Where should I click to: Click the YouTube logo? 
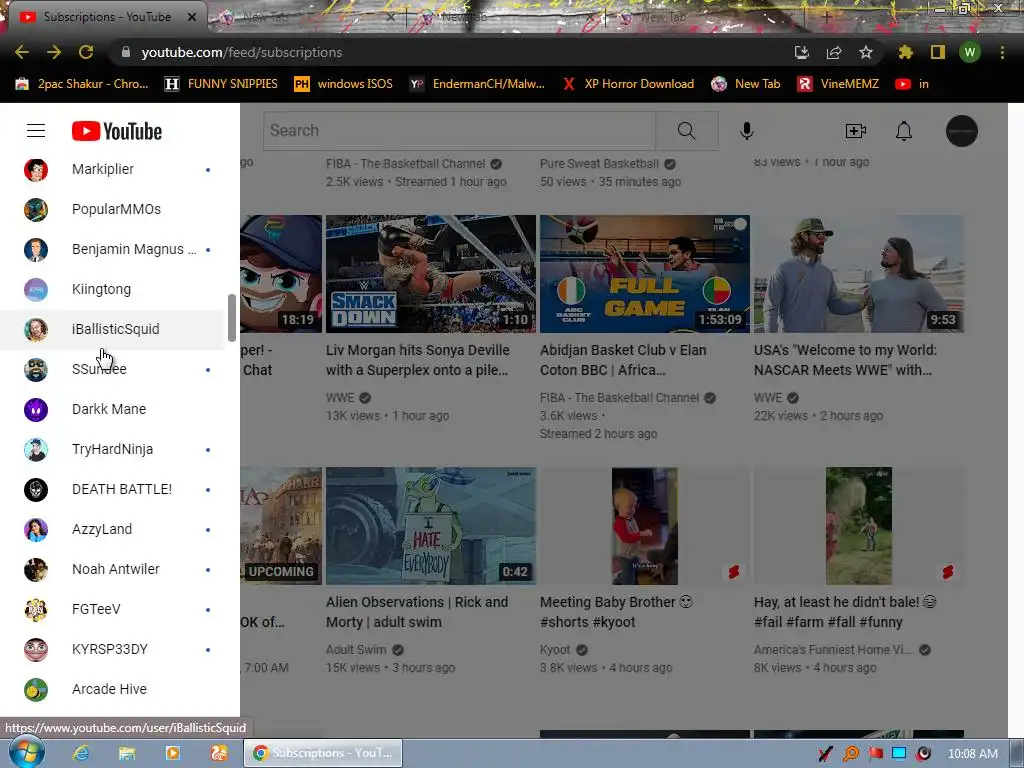click(117, 131)
